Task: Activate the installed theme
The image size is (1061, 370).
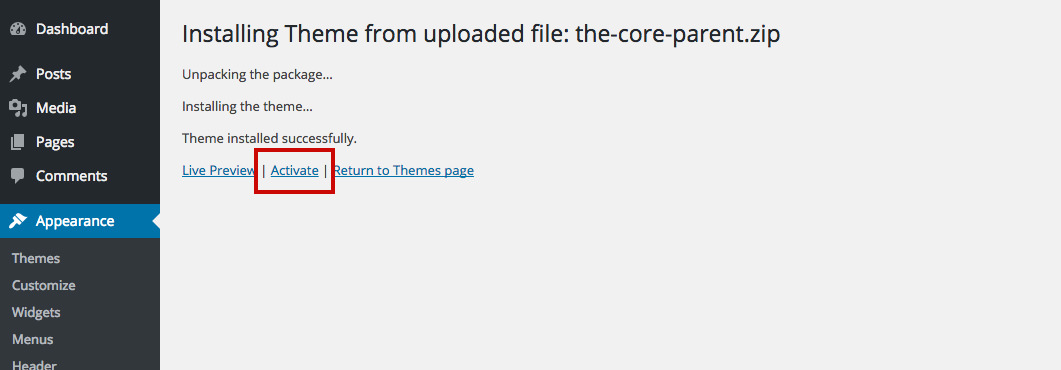Action: [x=294, y=170]
